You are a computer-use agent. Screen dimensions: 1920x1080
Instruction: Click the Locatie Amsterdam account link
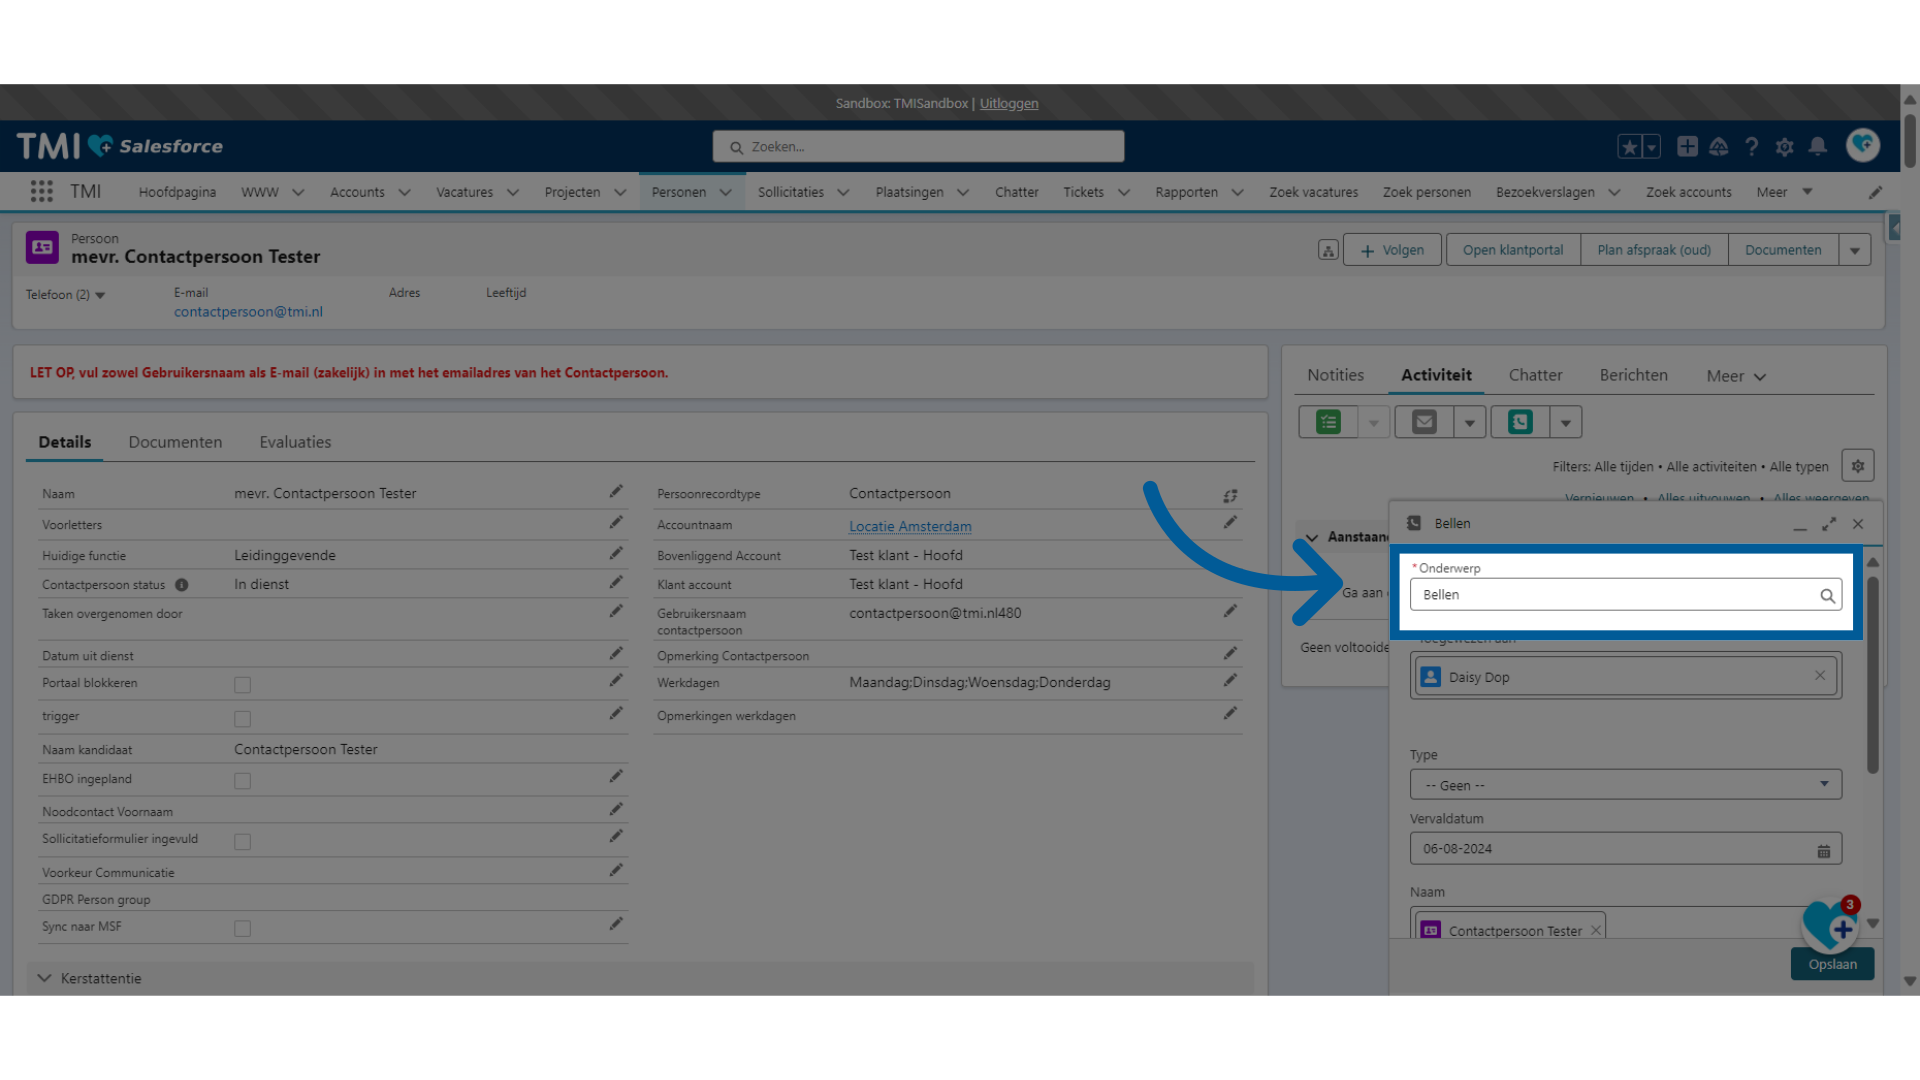pyautogui.click(x=910, y=525)
